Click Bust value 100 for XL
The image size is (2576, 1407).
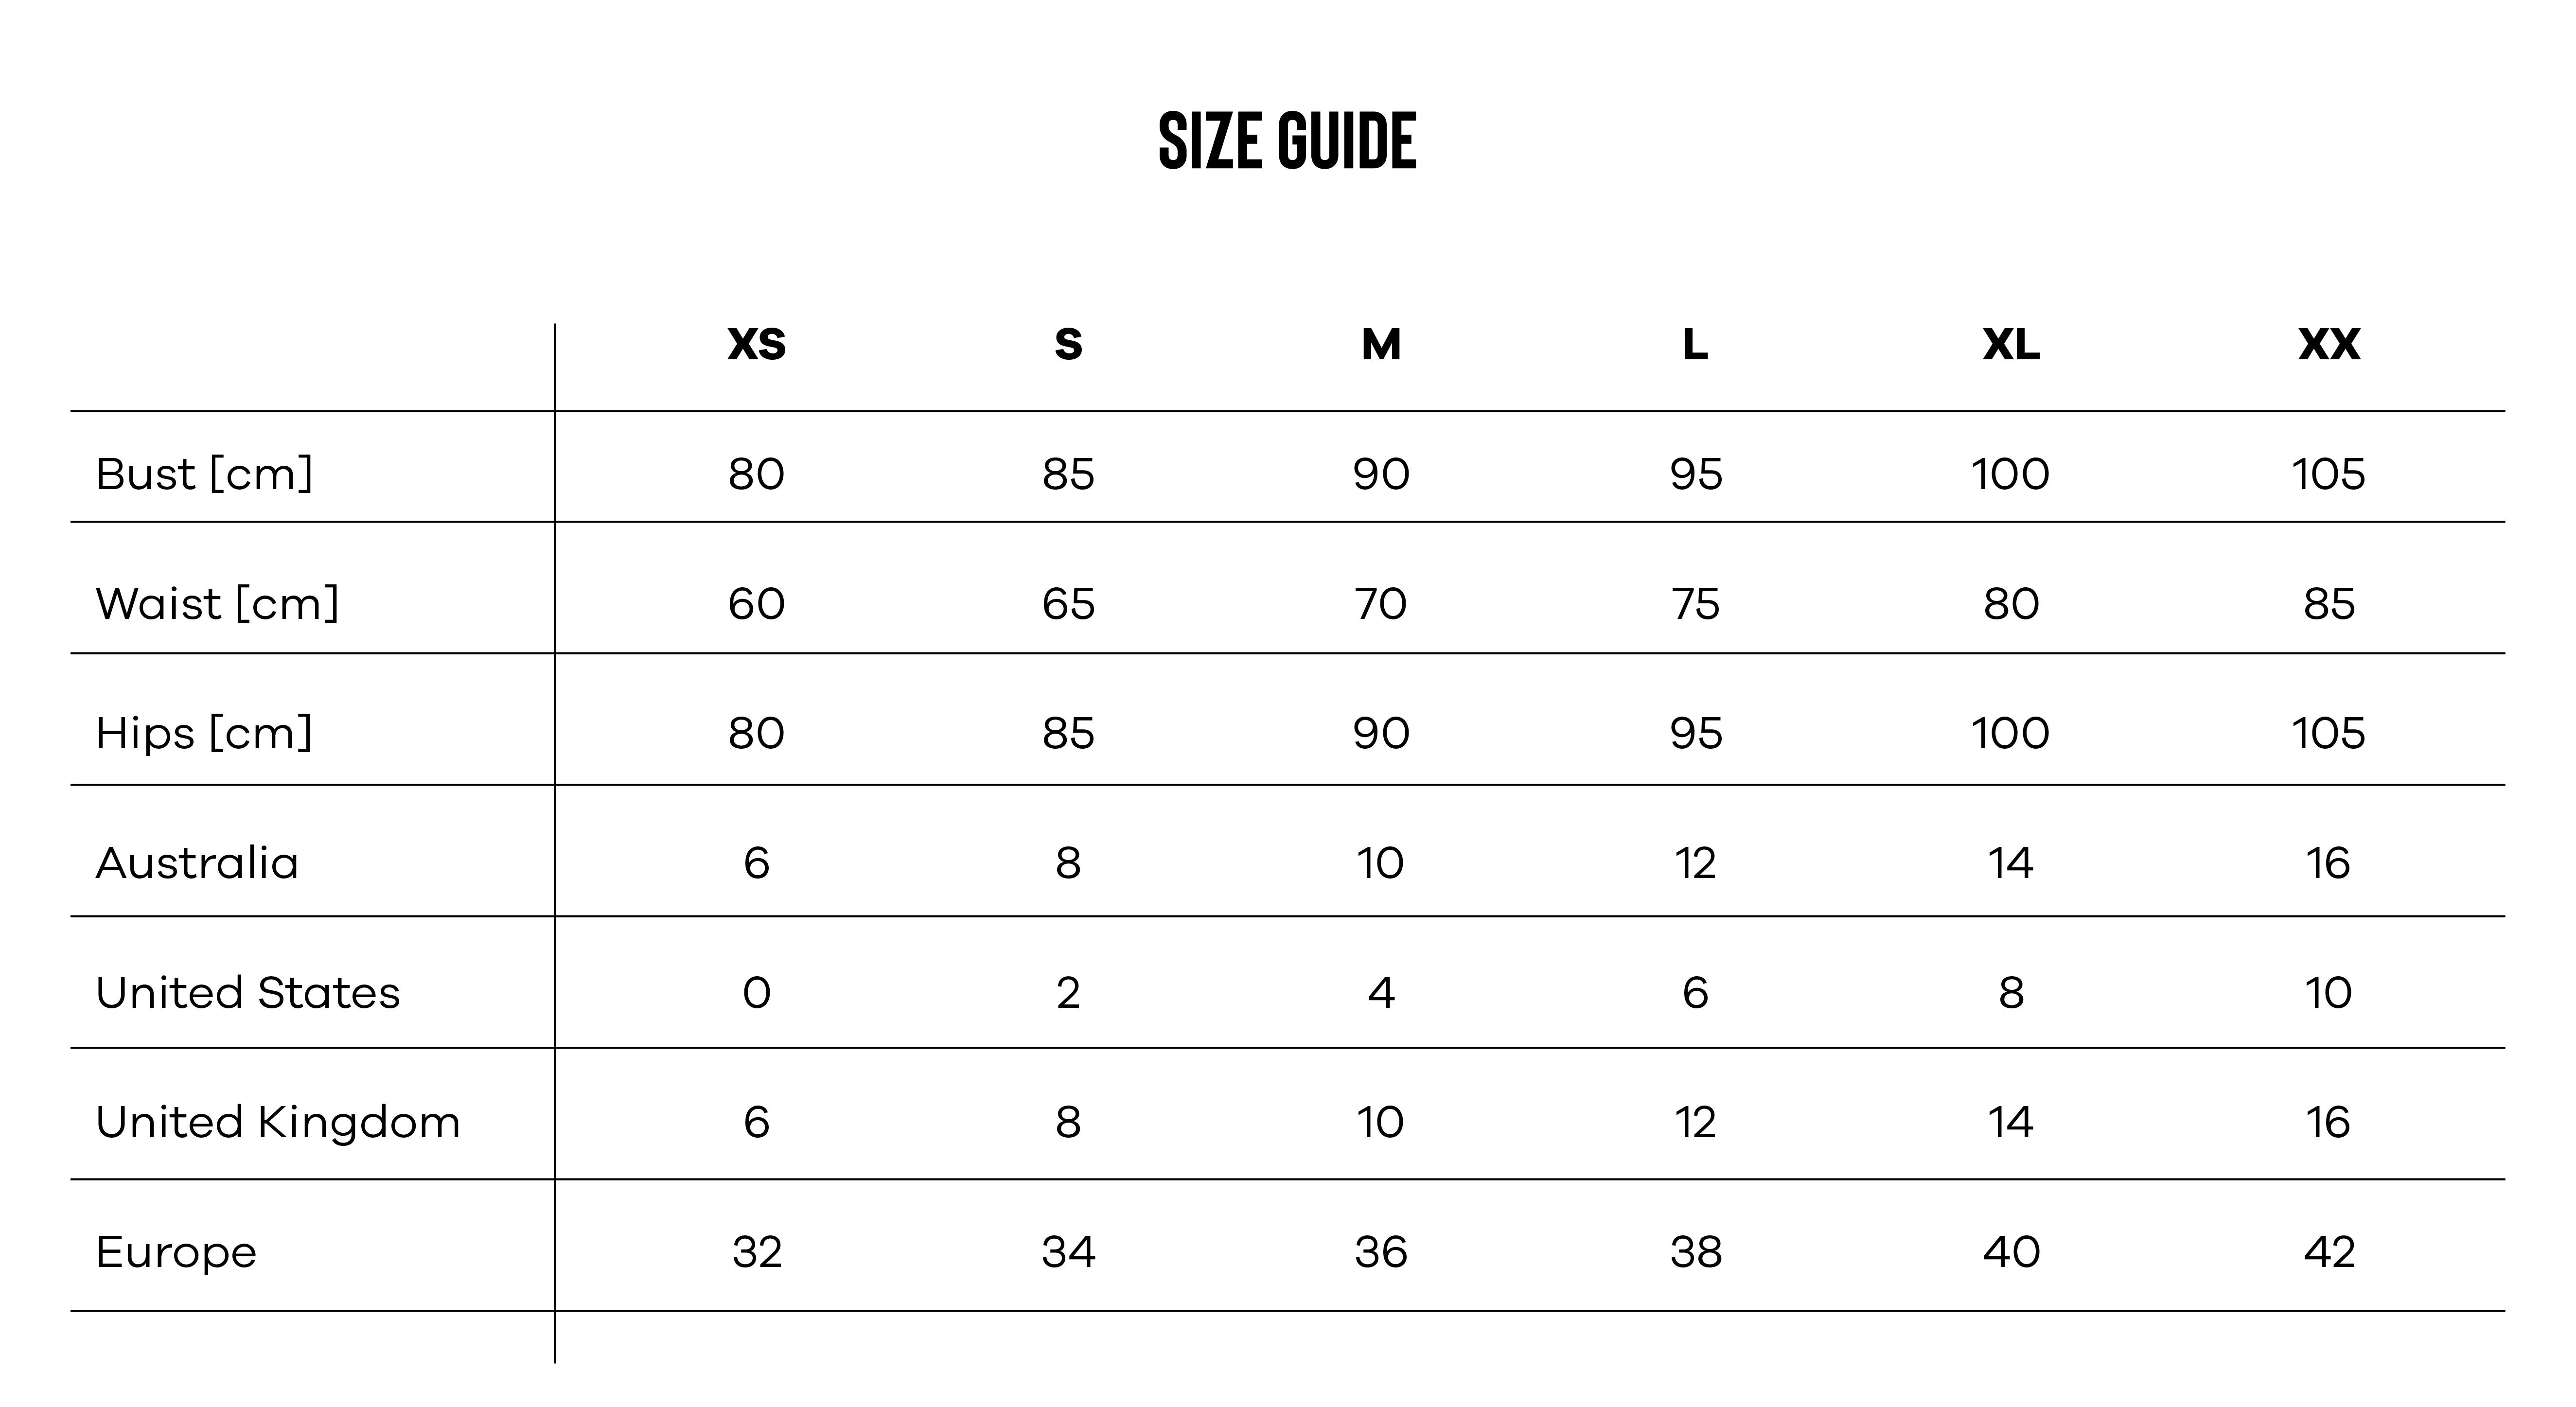(x=2010, y=474)
